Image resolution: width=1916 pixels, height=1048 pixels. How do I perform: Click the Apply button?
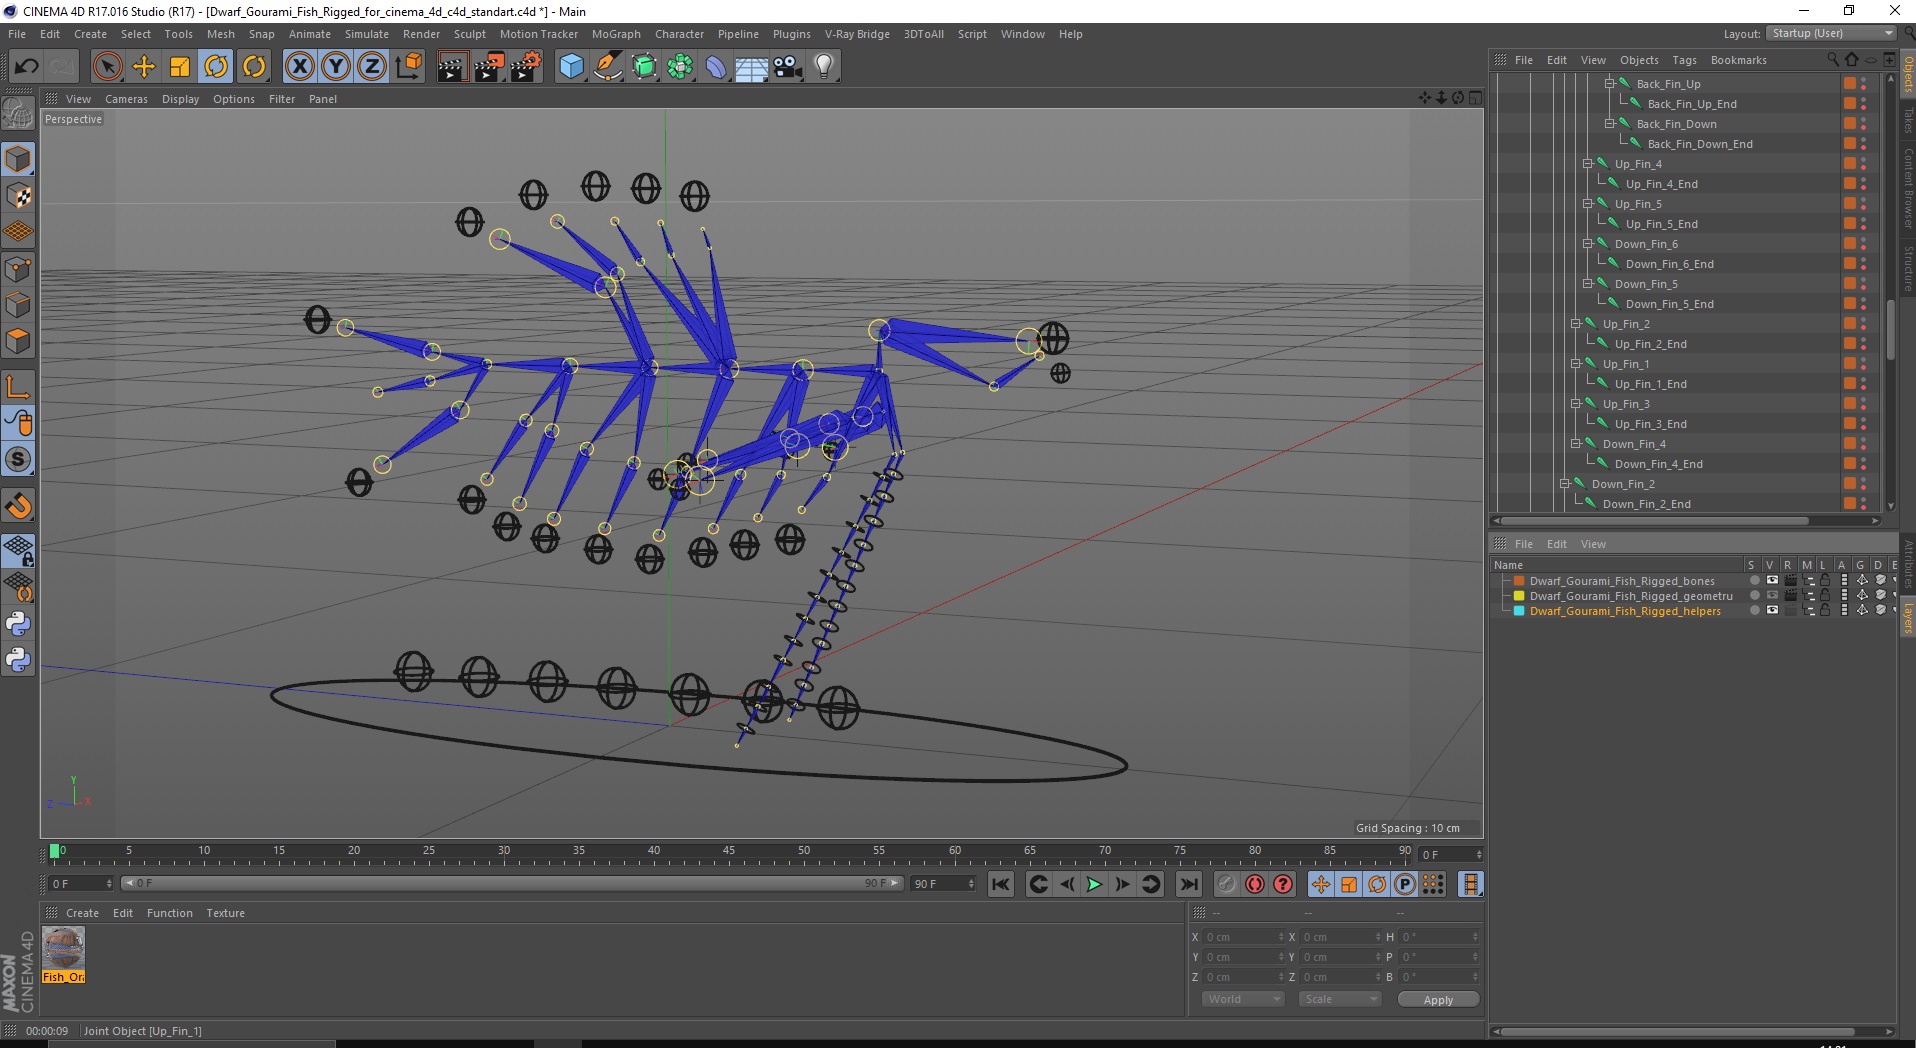(1438, 999)
